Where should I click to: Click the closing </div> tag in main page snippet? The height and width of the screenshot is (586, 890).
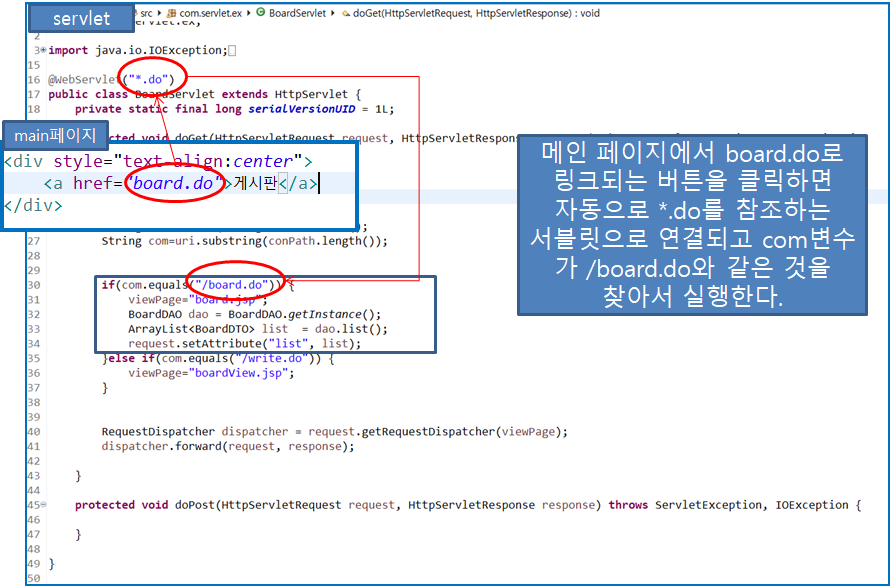tap(33, 205)
